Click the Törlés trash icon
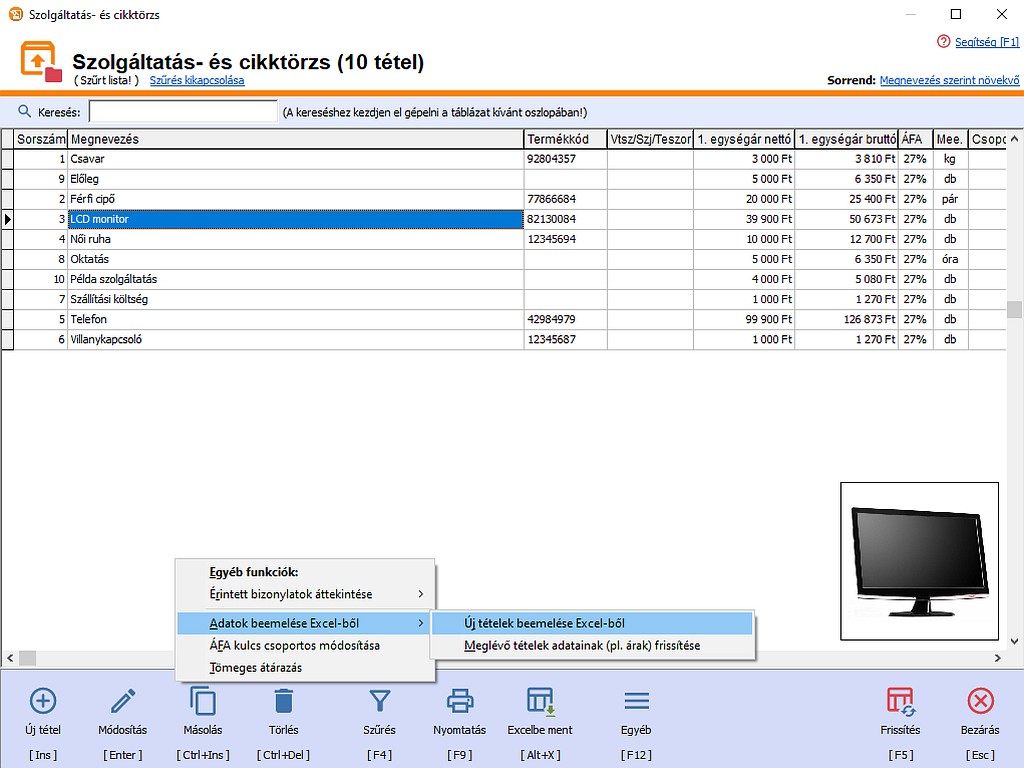This screenshot has height=768, width=1024. 283,700
